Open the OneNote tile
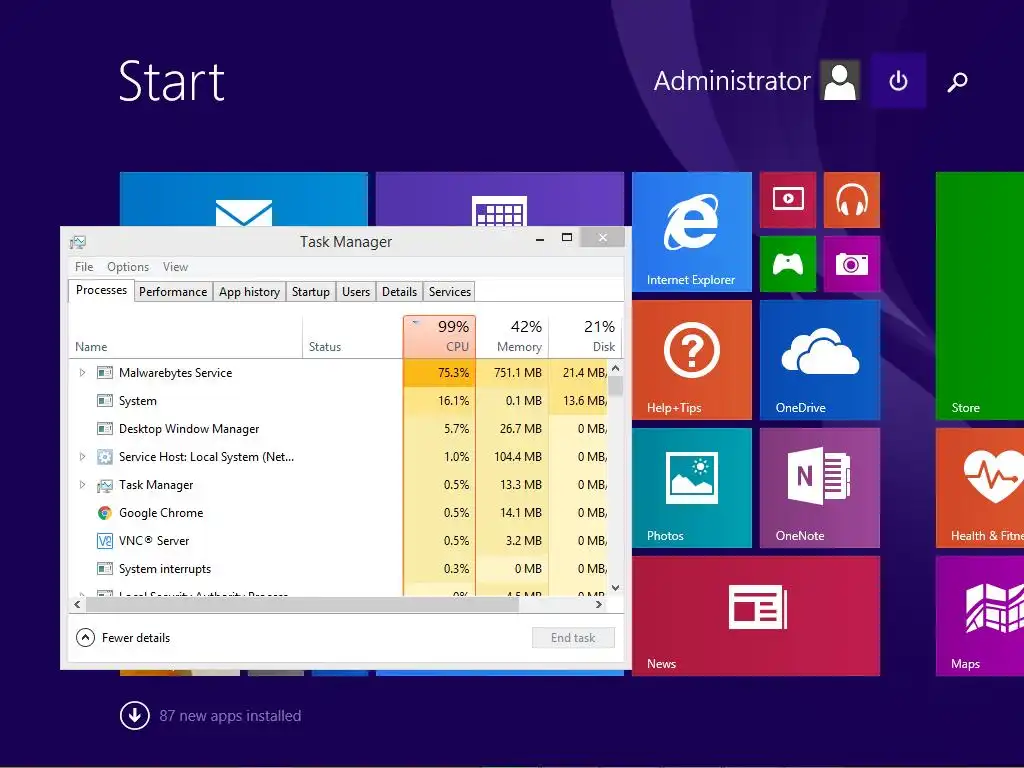Screen dimensions: 1024x768 [820, 488]
